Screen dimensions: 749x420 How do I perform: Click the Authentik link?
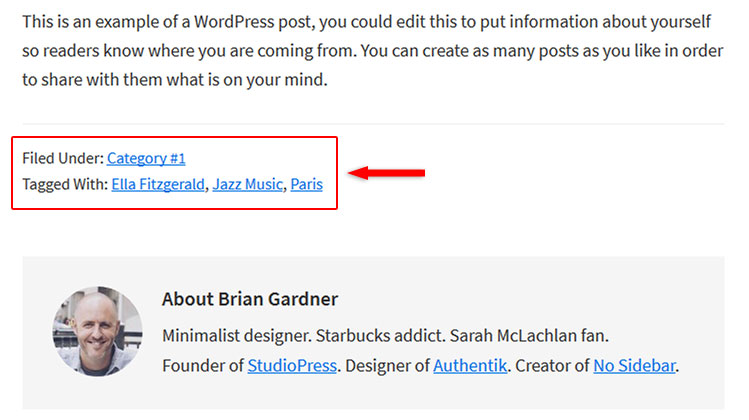pos(470,366)
